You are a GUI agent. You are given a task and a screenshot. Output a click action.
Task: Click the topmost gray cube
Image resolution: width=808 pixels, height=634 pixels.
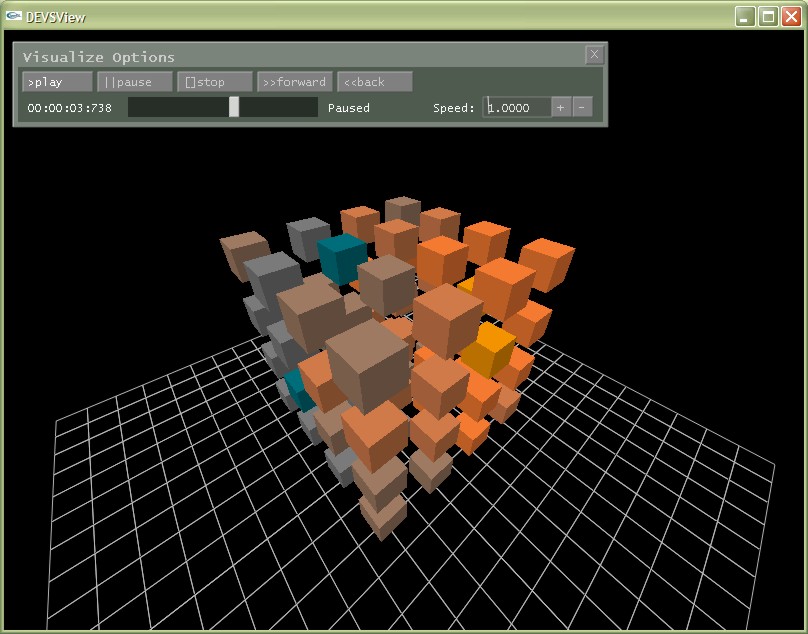[309, 236]
